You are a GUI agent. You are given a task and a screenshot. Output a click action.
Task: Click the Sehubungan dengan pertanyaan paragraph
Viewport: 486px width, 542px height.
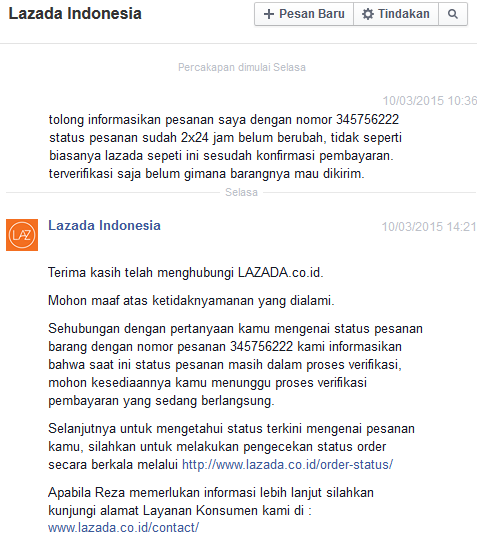[235, 365]
